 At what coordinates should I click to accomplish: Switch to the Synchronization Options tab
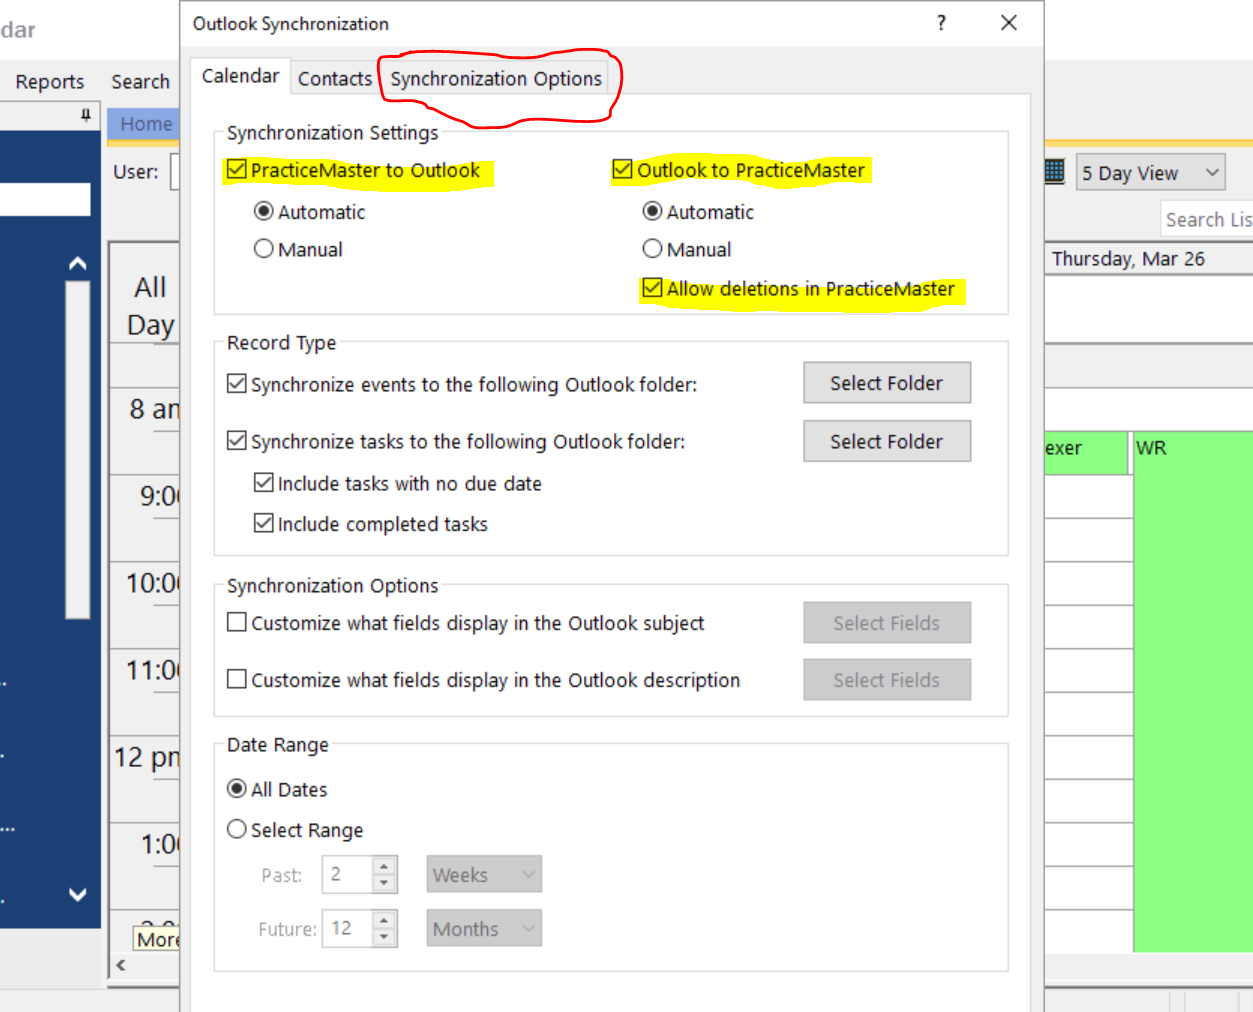pos(496,79)
